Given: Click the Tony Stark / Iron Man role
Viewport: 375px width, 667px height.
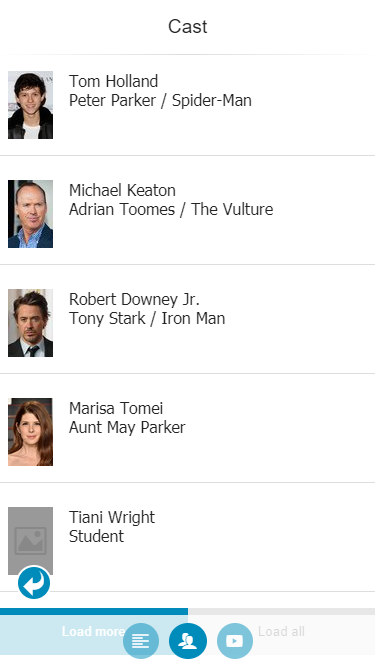Looking at the screenshot, I should 147,318.
